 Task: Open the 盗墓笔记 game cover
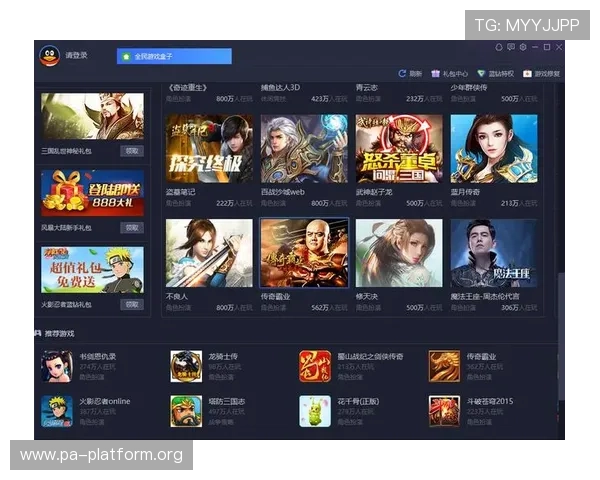[209, 149]
